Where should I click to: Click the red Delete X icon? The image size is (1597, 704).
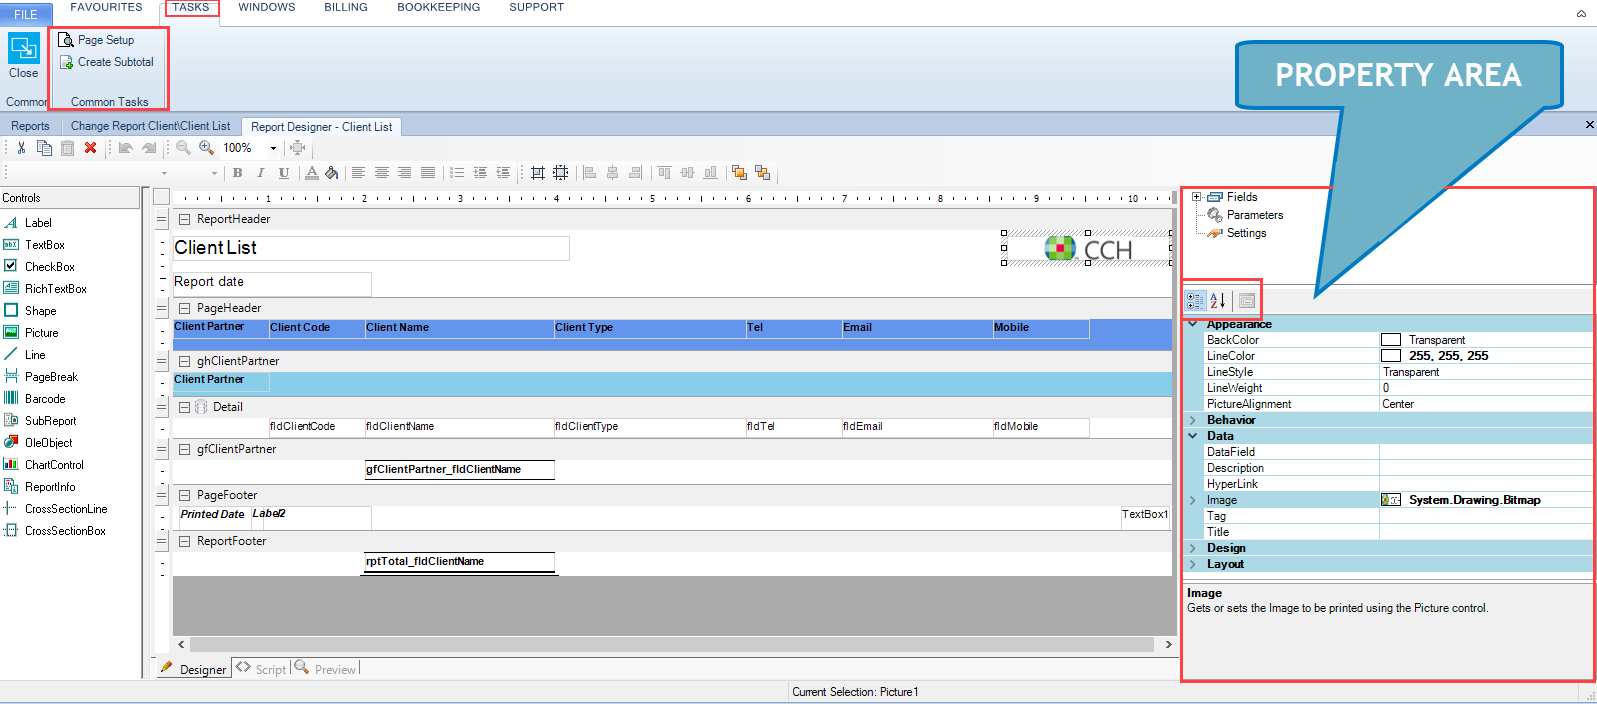(x=90, y=148)
